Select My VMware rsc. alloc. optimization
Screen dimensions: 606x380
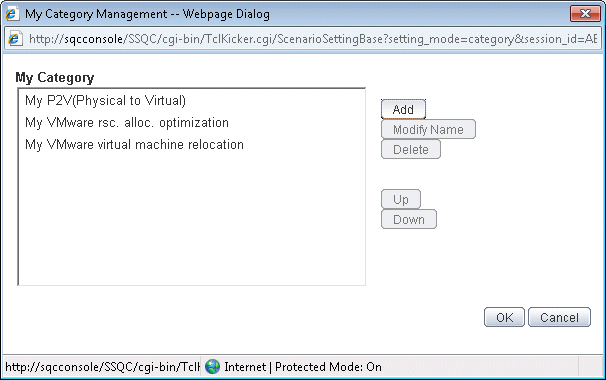coord(127,123)
